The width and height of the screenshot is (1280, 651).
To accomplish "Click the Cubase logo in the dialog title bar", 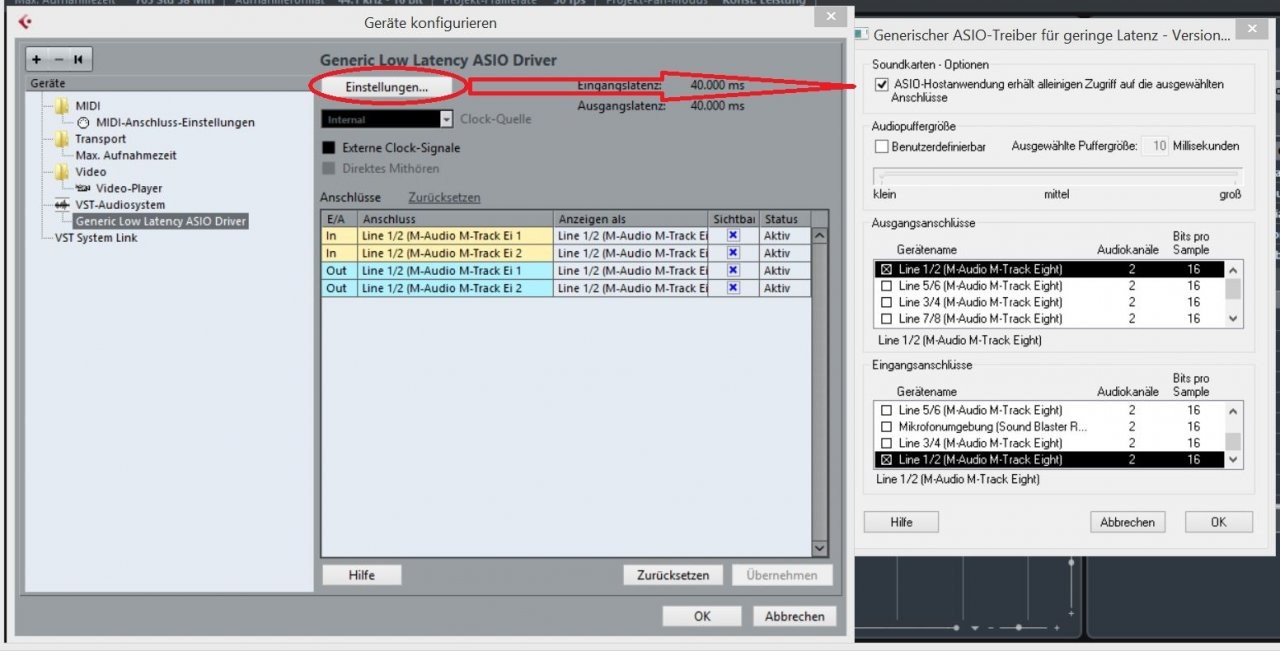I will point(25,23).
